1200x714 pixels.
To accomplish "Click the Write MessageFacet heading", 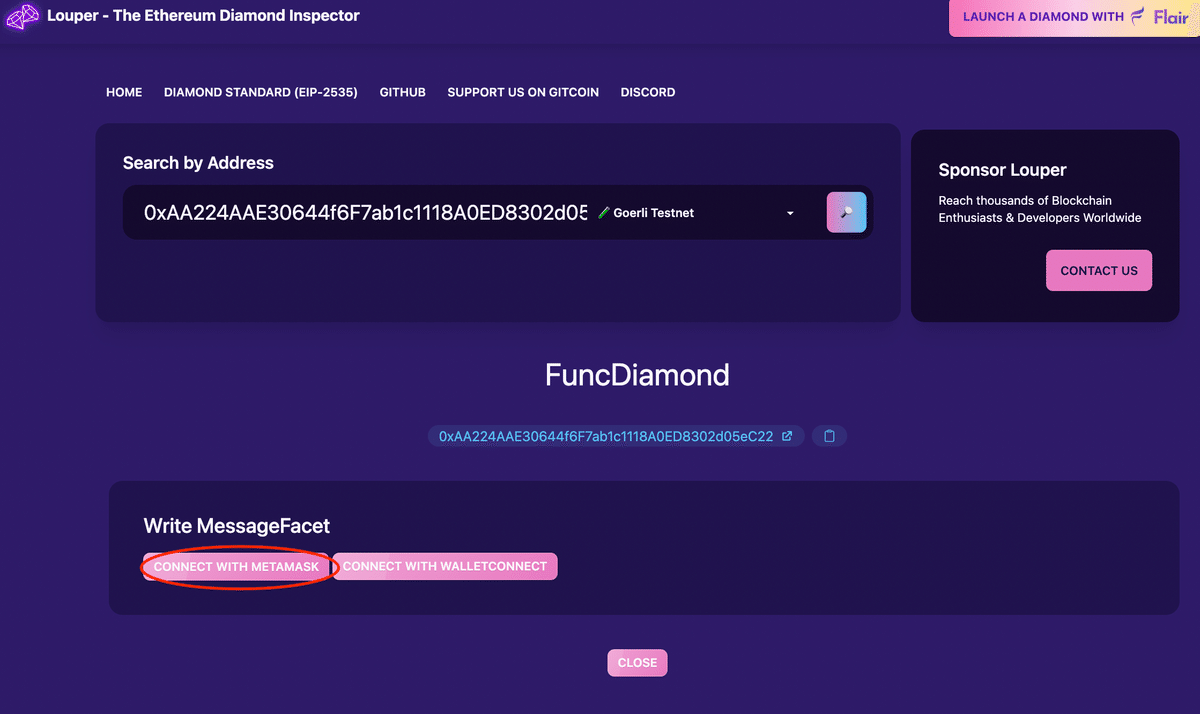I will pos(237,526).
